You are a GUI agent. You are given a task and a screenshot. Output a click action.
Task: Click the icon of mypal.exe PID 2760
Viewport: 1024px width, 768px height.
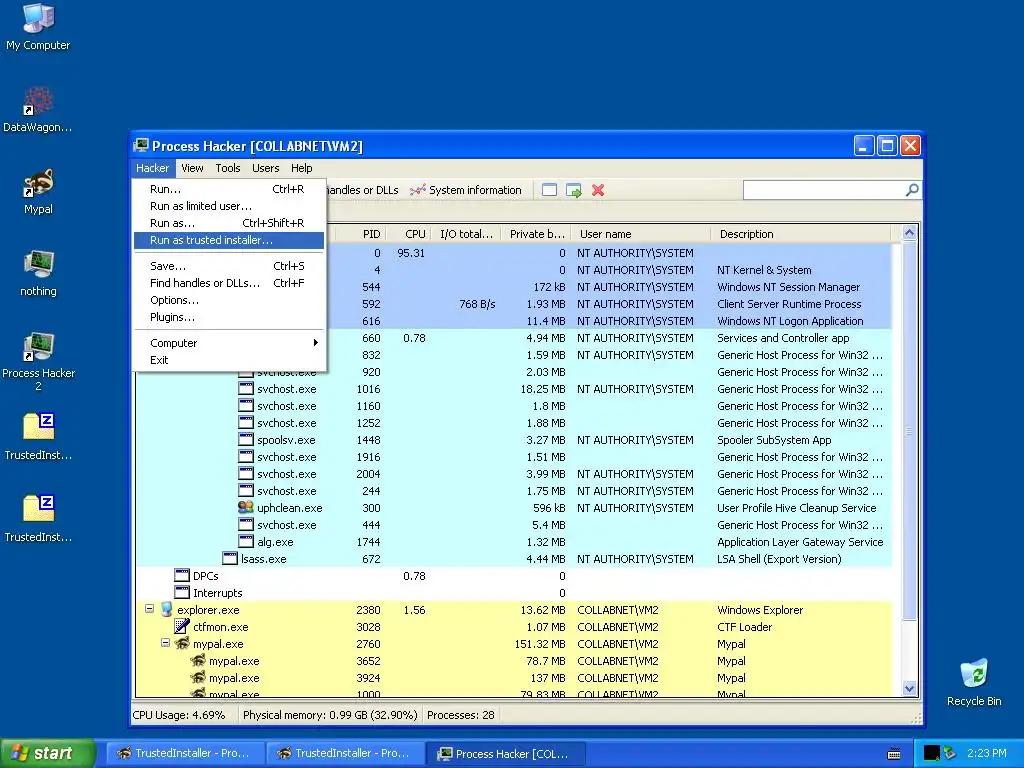coord(182,643)
